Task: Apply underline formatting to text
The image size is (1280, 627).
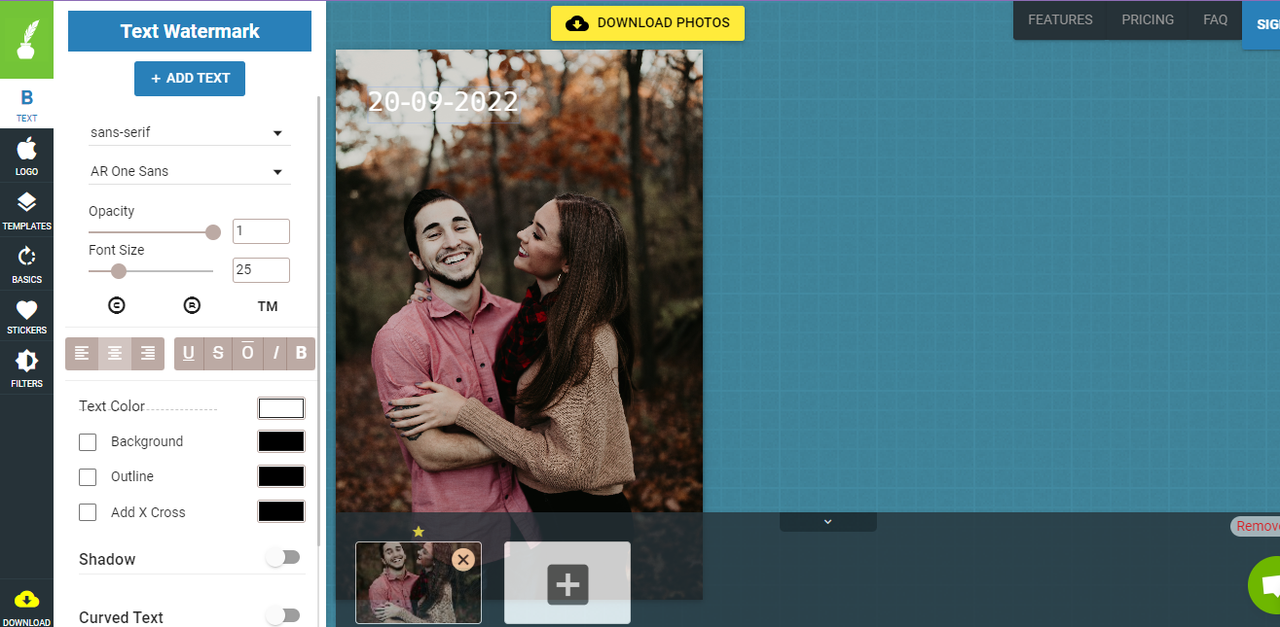Action: click(x=188, y=353)
